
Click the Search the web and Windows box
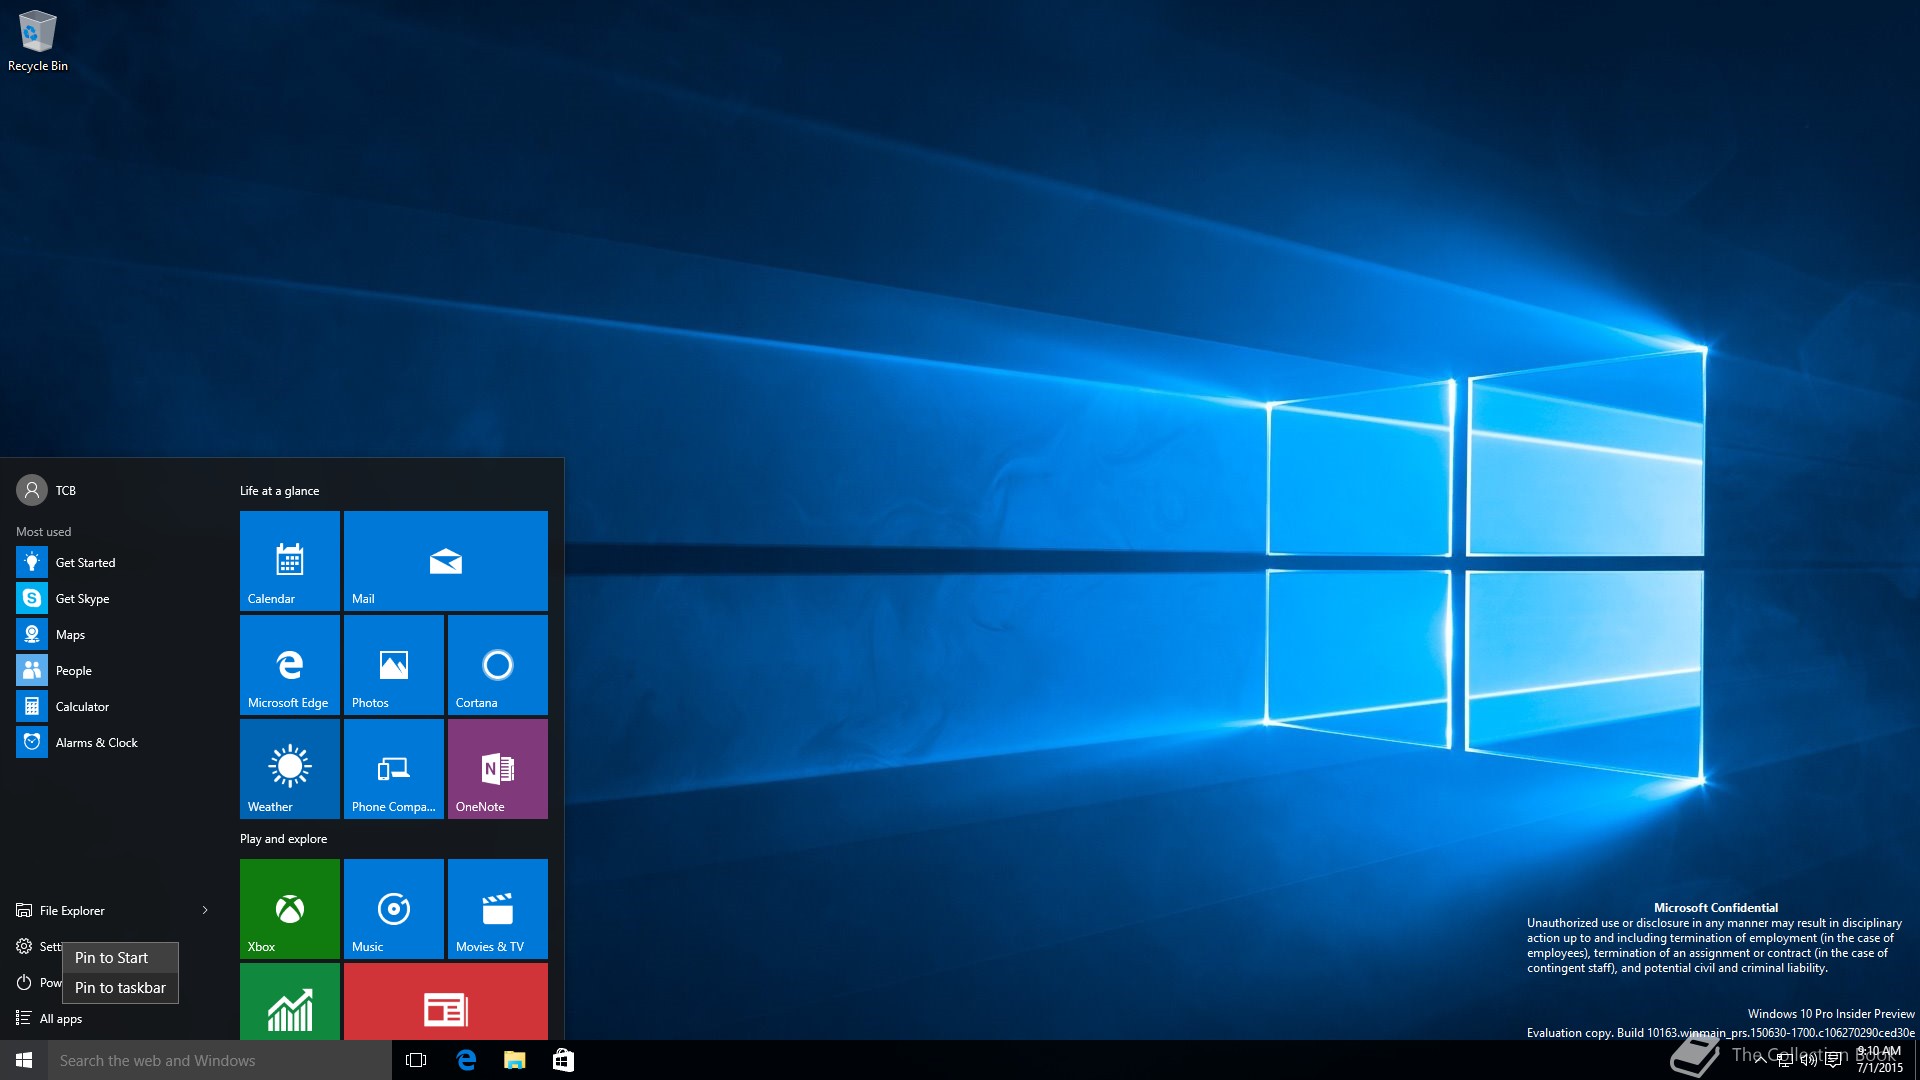[220, 1060]
